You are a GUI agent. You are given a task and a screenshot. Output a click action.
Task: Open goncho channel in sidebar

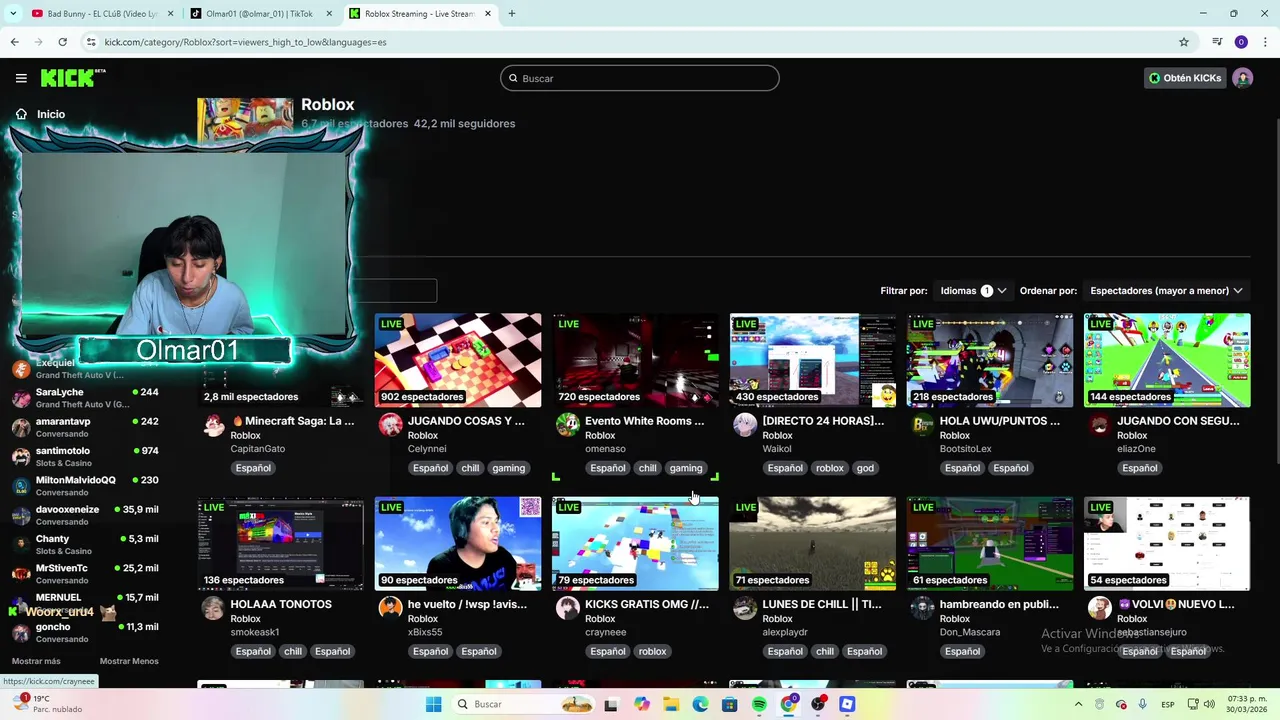click(x=86, y=632)
